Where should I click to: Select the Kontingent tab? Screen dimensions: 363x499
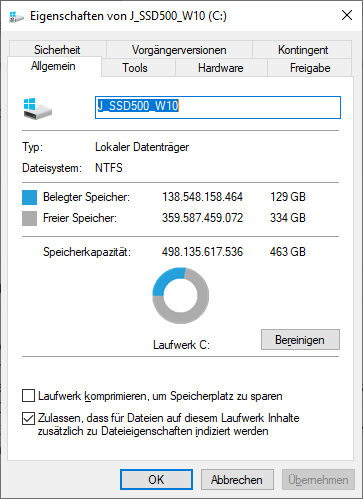(x=303, y=50)
